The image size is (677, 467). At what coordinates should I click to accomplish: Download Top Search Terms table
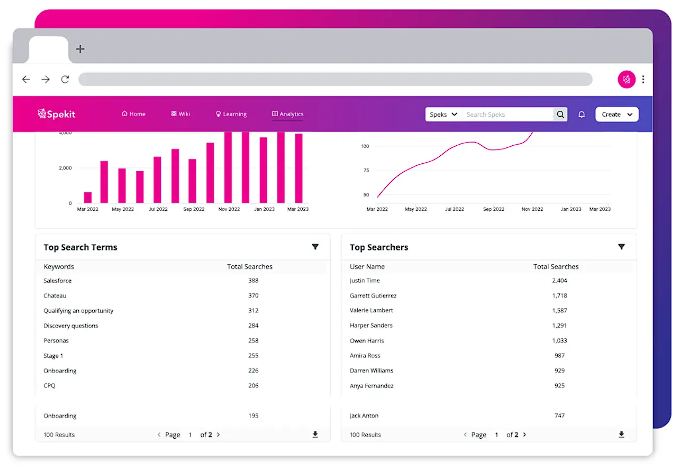(x=315, y=434)
